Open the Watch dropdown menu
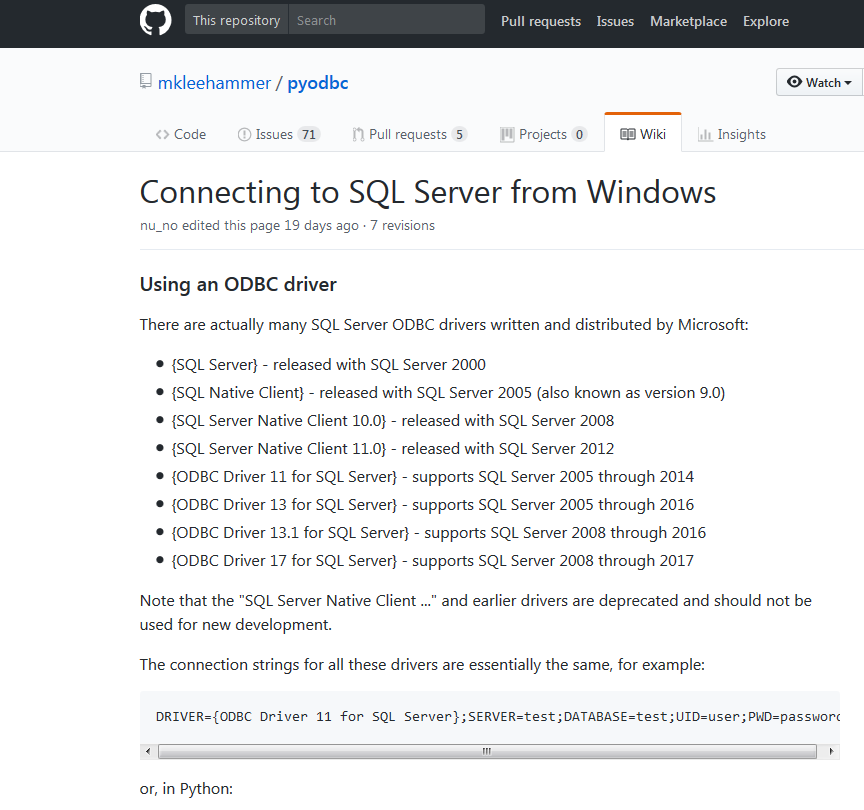The height and width of the screenshot is (810, 864). coord(820,82)
